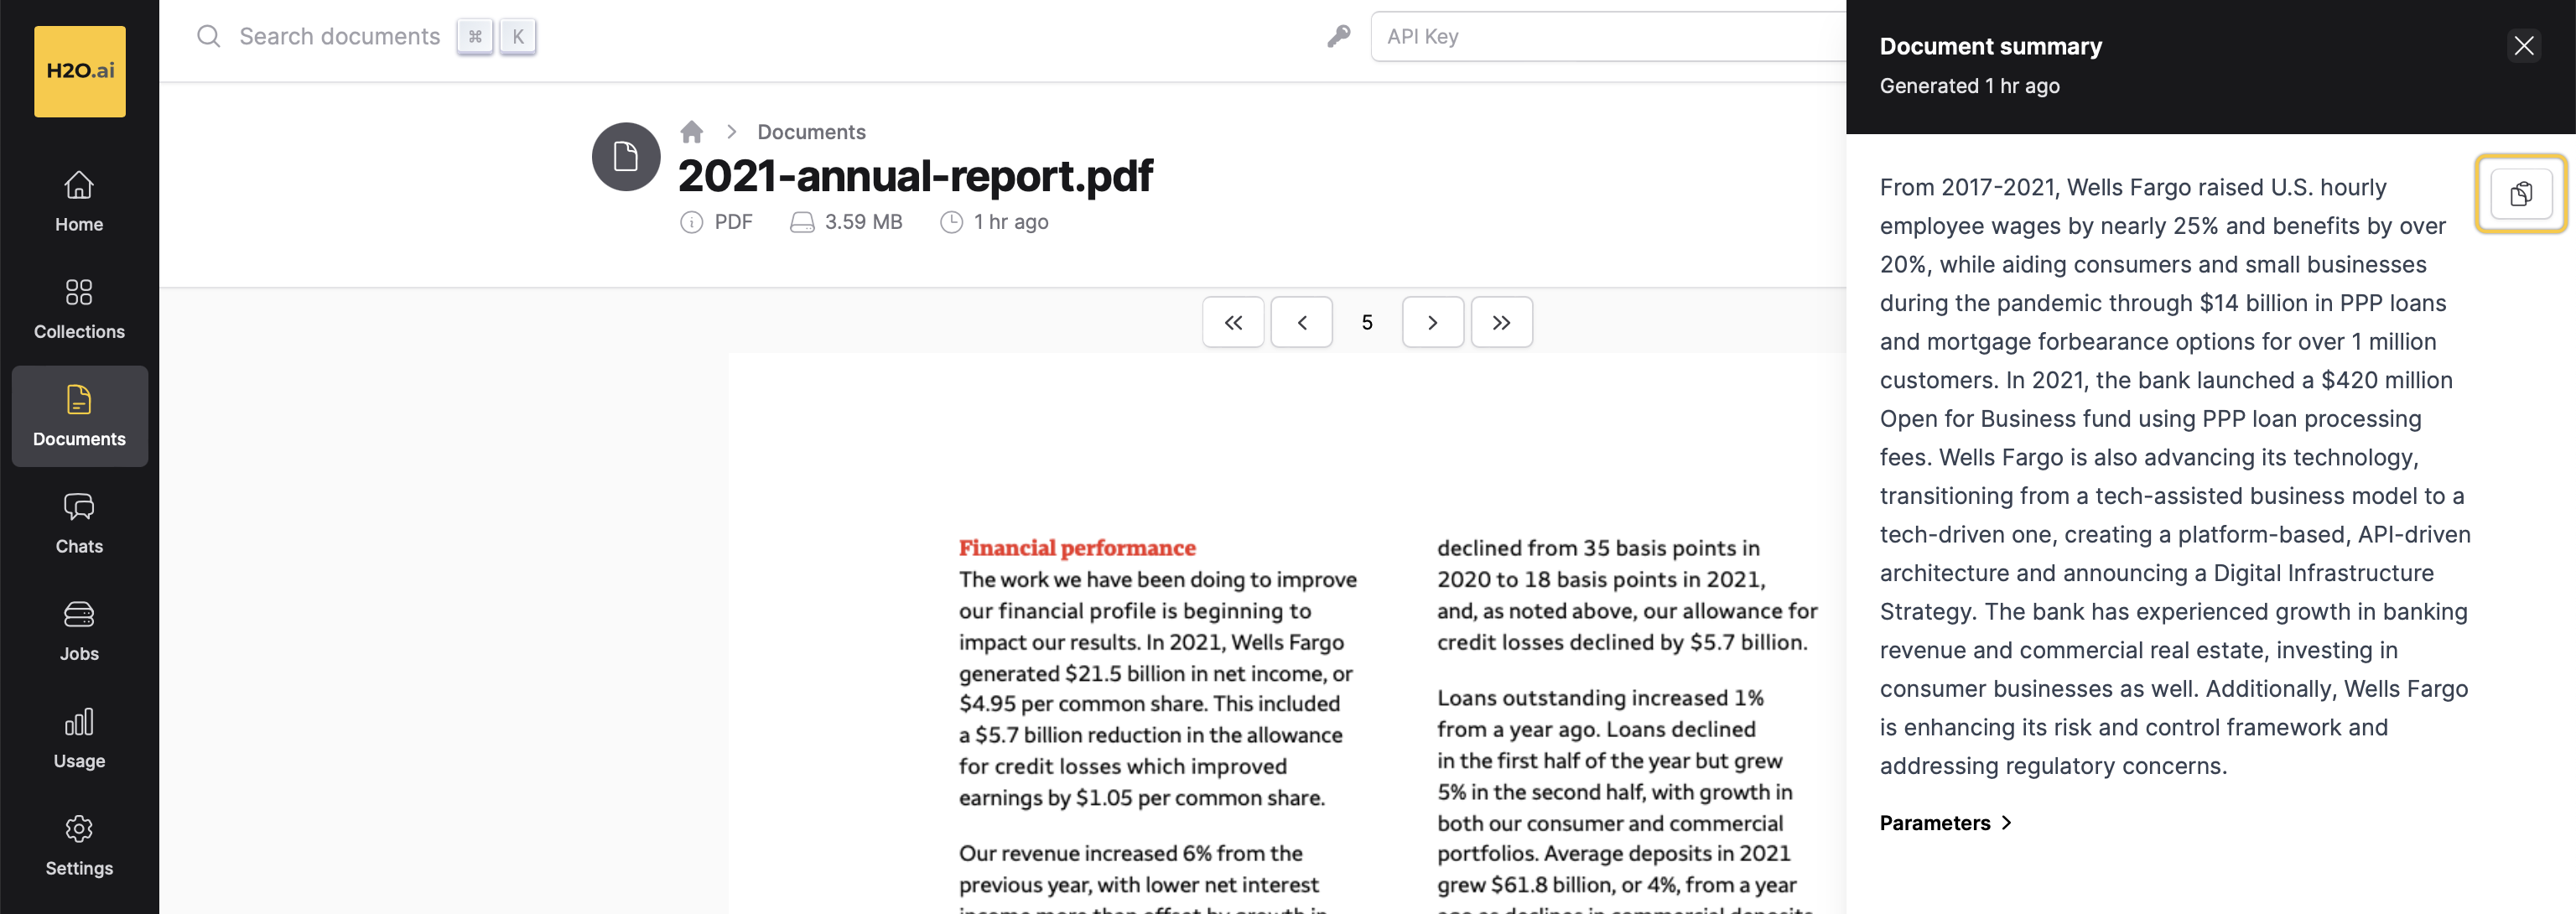Open the Home sidebar section

click(x=79, y=201)
